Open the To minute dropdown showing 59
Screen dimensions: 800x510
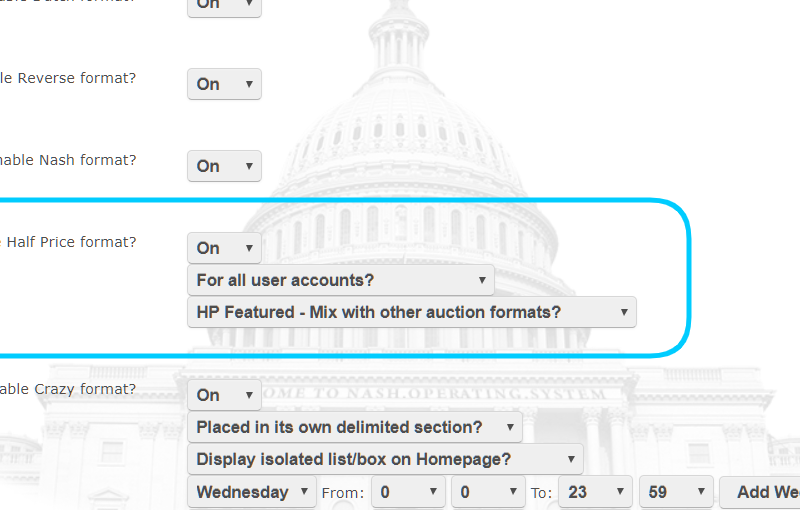[x=676, y=492]
